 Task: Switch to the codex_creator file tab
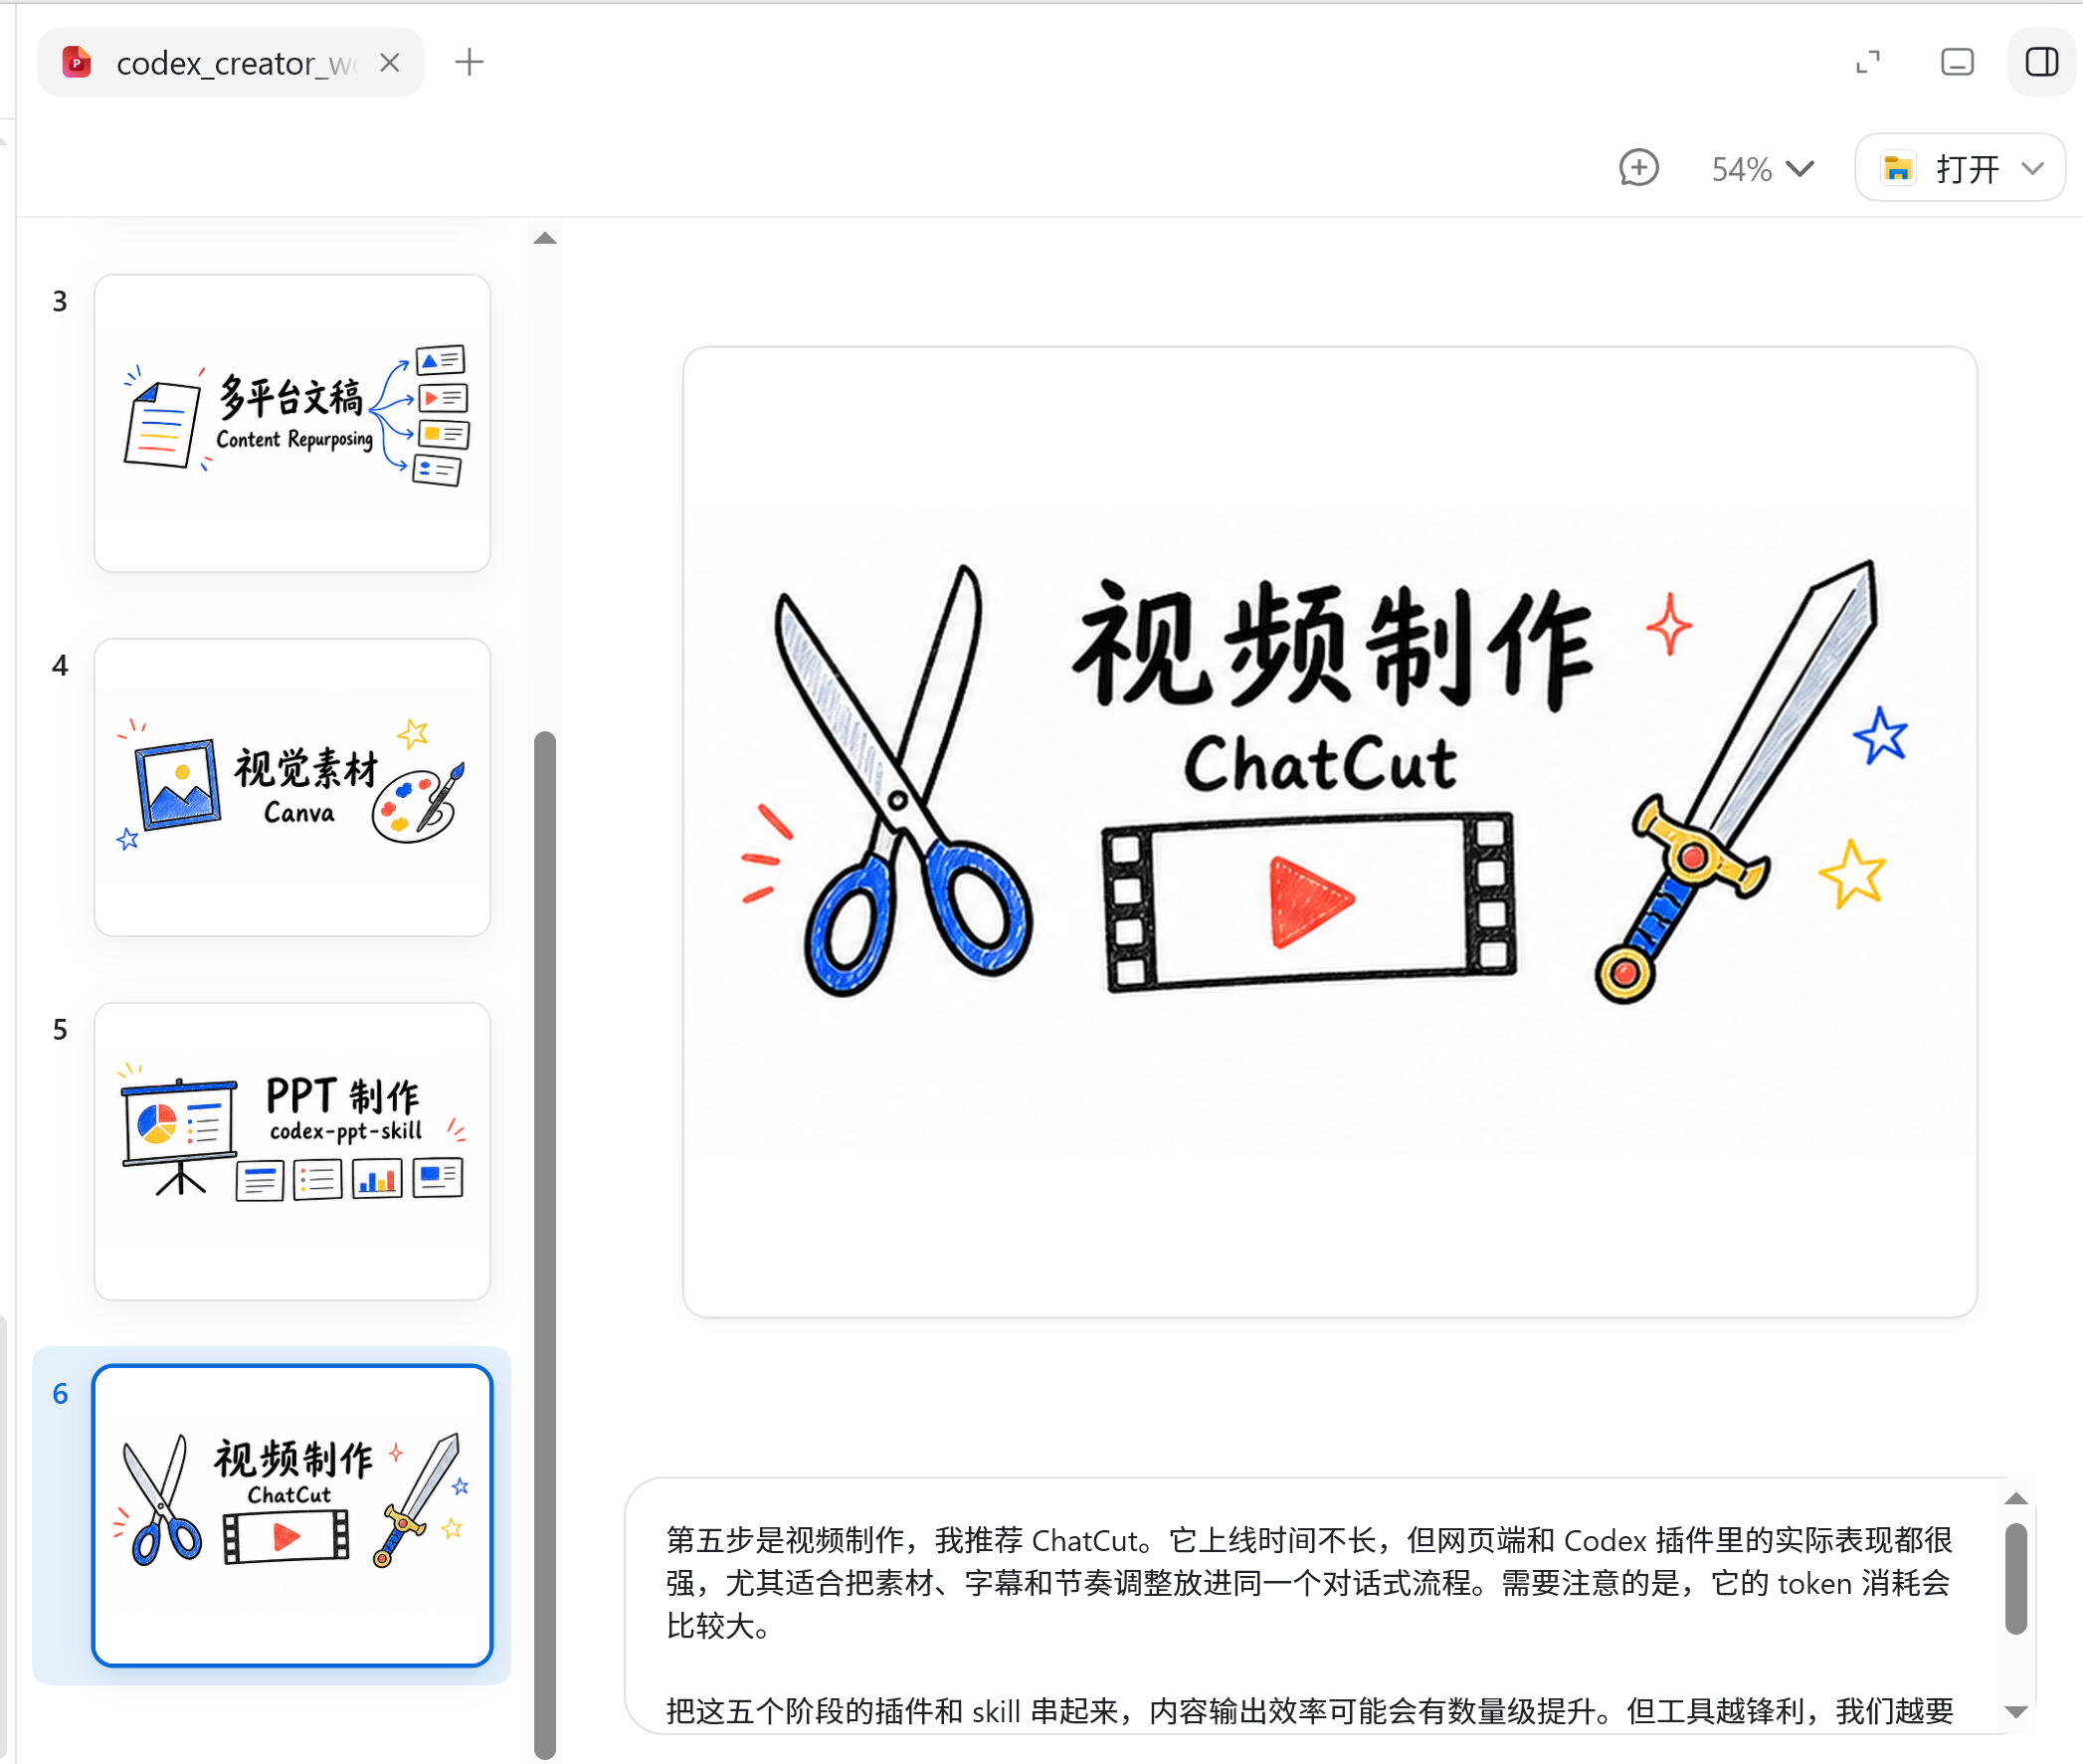pyautogui.click(x=231, y=63)
